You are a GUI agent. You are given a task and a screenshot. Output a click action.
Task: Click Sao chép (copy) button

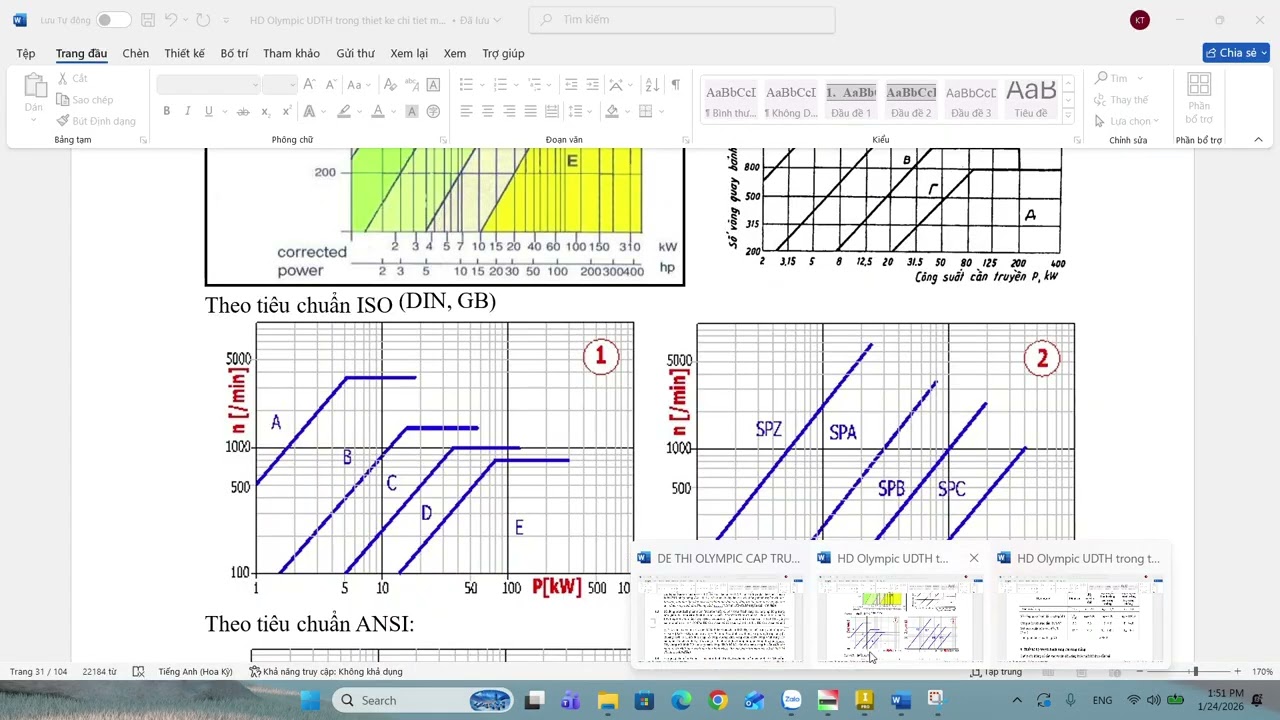85,99
